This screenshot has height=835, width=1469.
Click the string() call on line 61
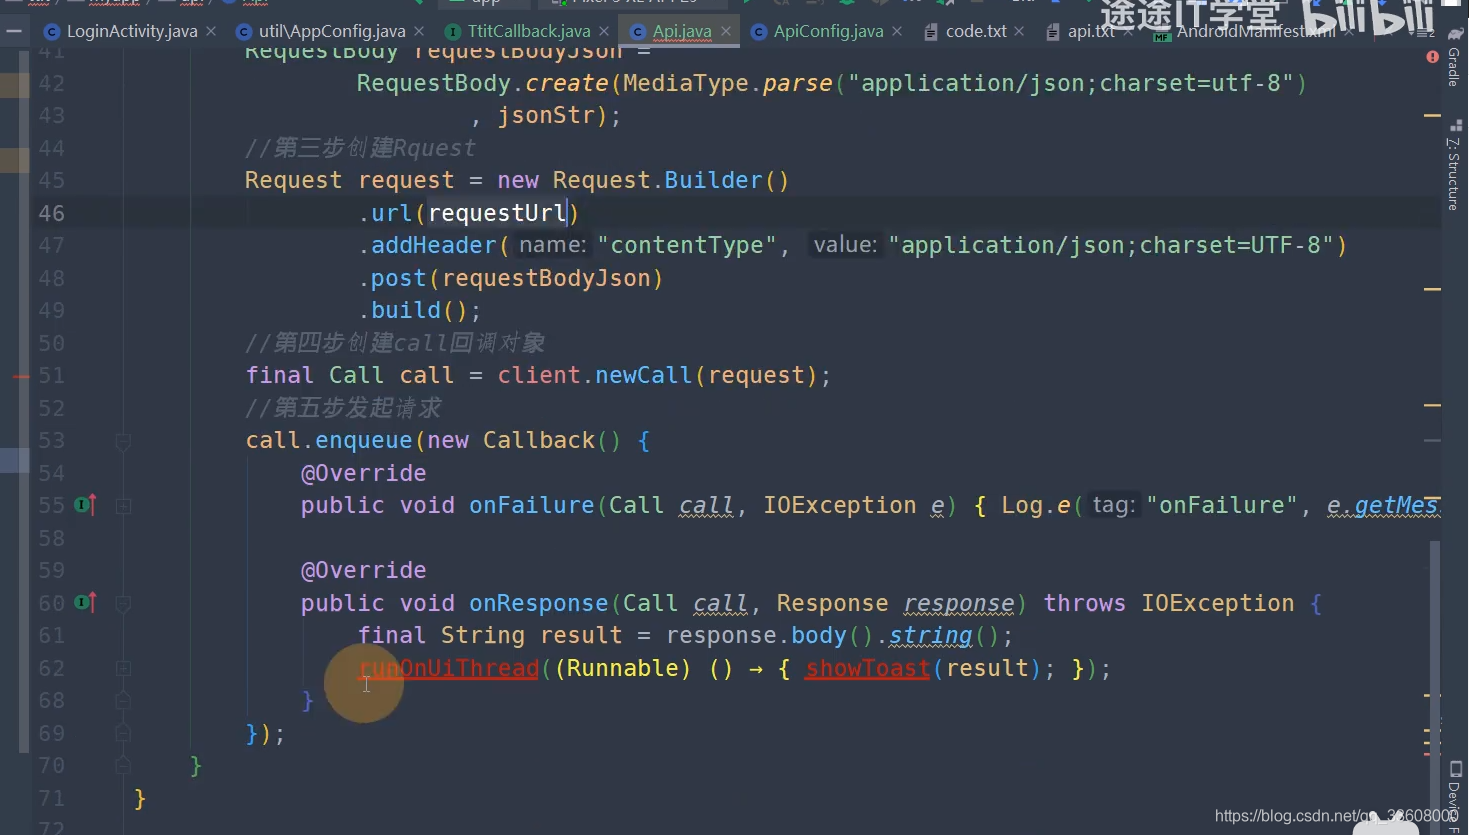[x=944, y=635]
